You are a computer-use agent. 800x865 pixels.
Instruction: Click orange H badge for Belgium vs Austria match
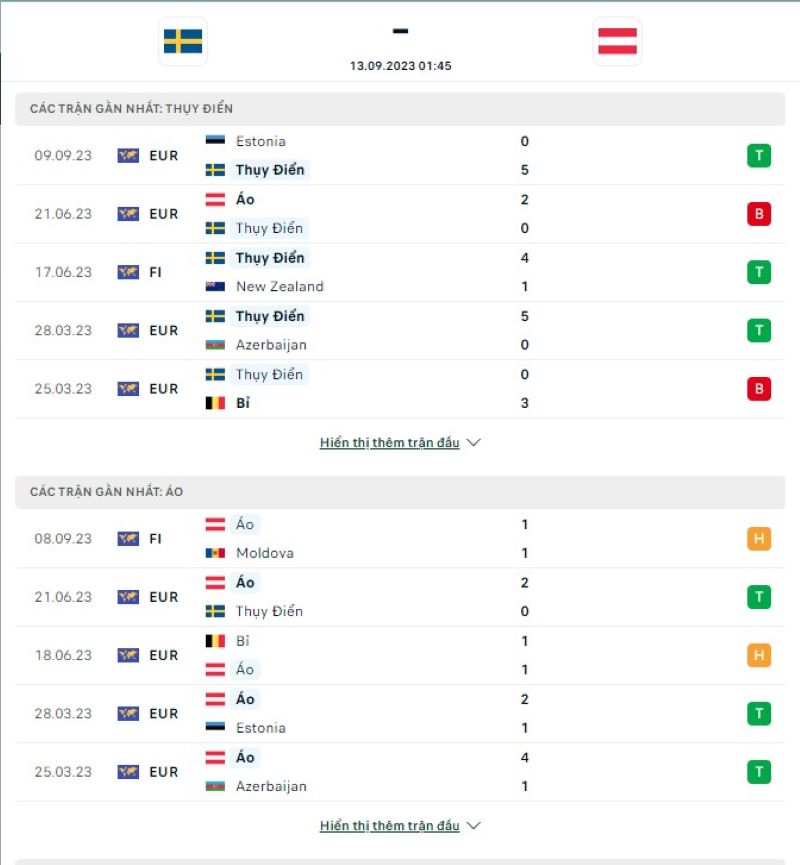759,655
